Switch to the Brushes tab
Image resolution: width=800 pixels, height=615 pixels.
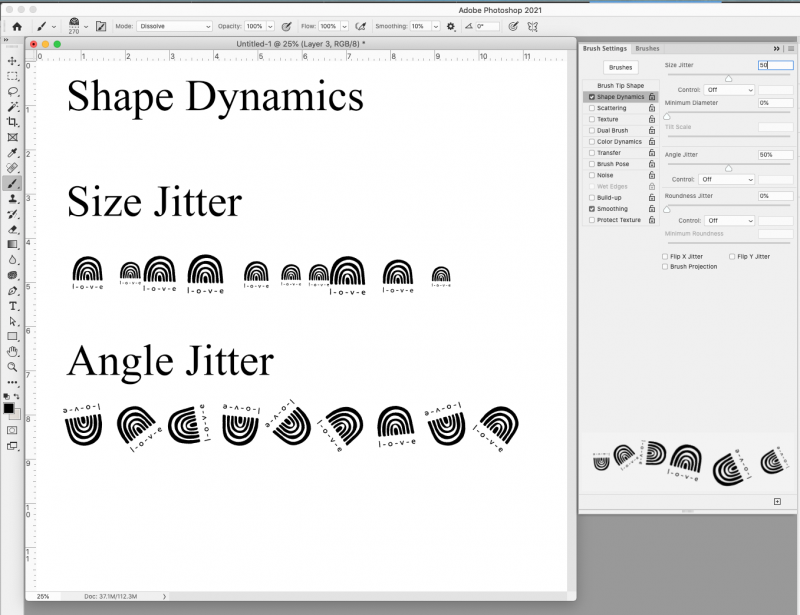(647, 48)
